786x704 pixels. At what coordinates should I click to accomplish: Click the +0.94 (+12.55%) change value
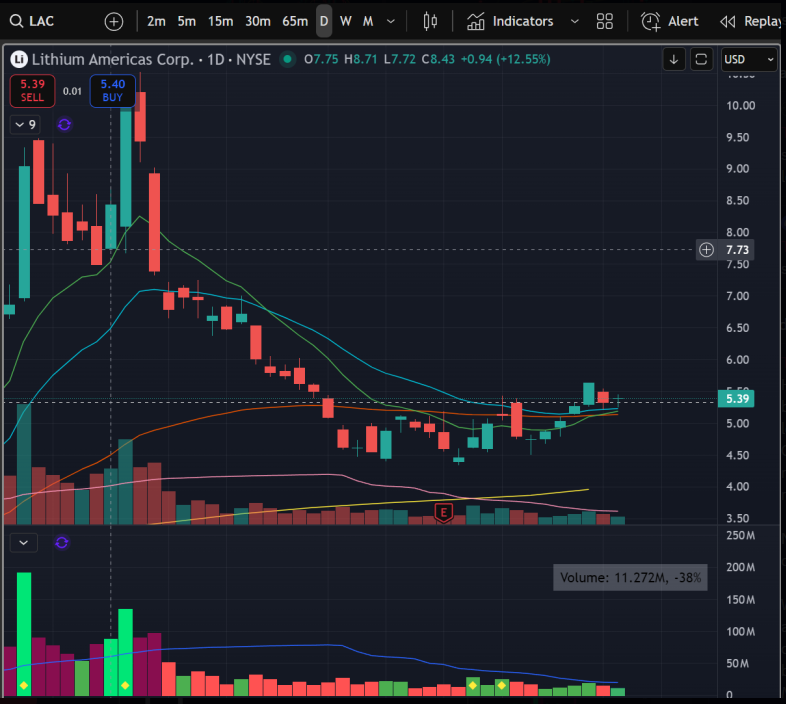tap(505, 59)
